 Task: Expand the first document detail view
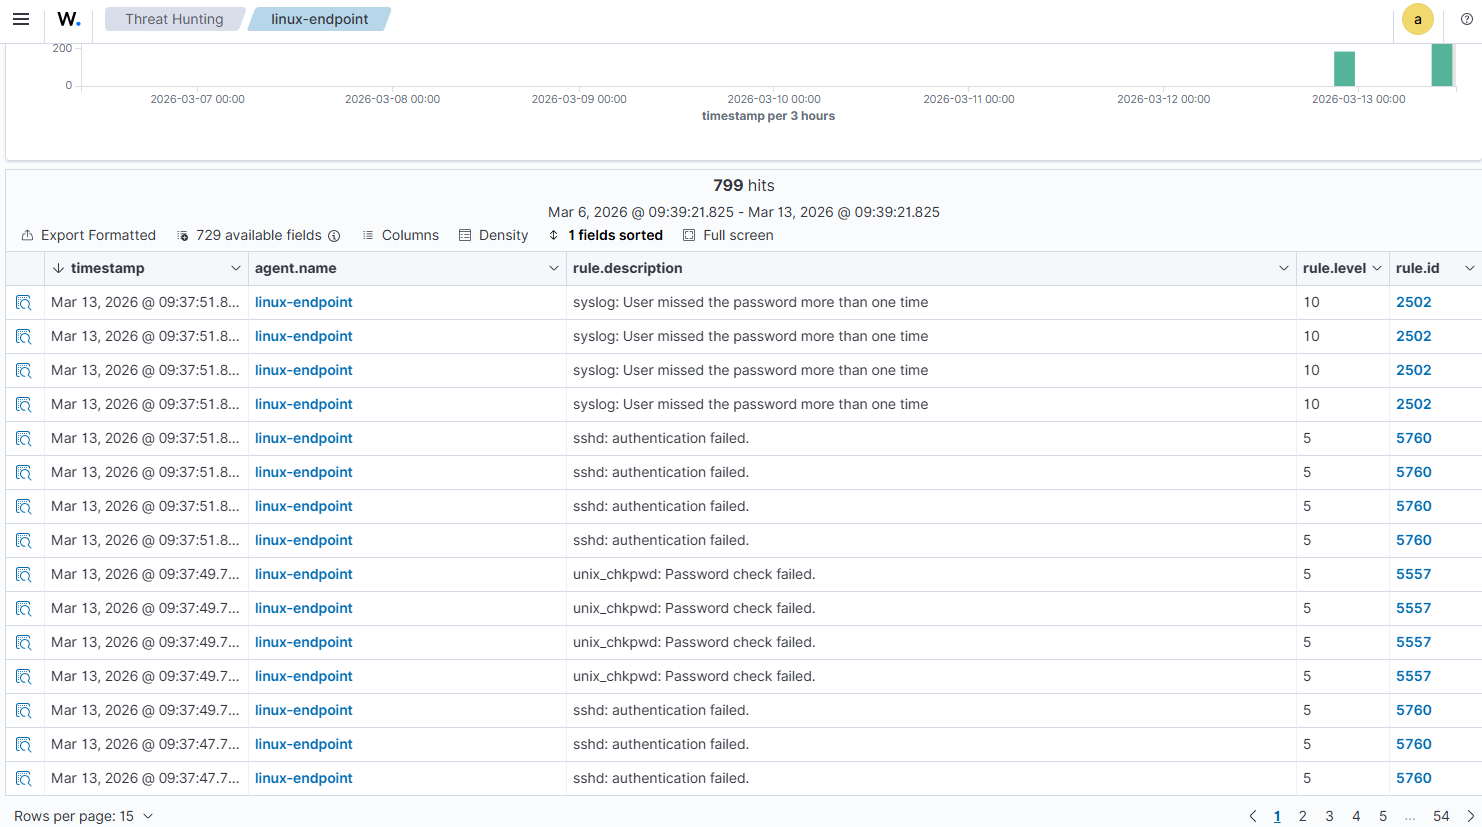(x=24, y=301)
